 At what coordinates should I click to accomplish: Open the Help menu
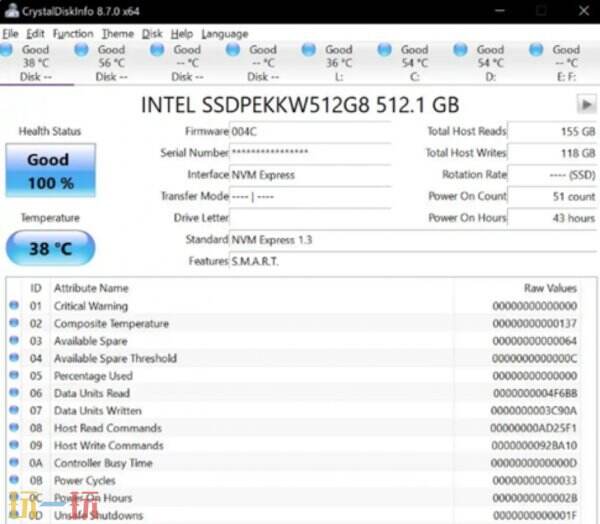(182, 34)
